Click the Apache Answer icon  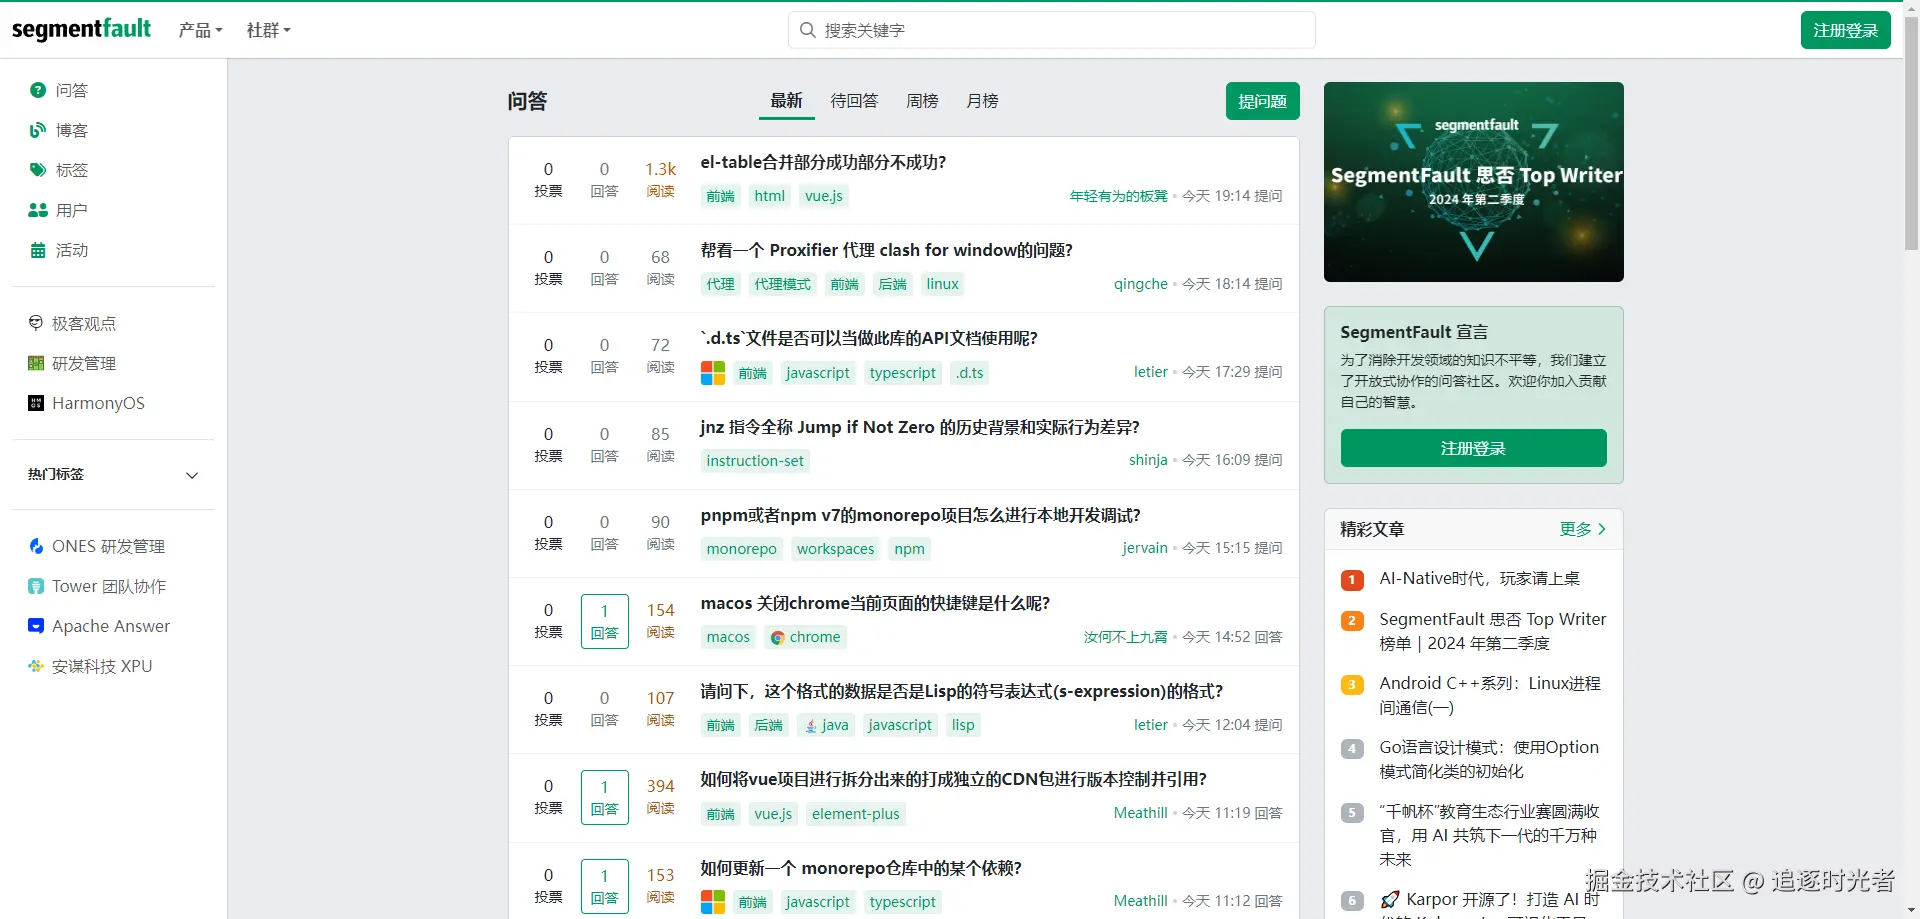pos(36,626)
